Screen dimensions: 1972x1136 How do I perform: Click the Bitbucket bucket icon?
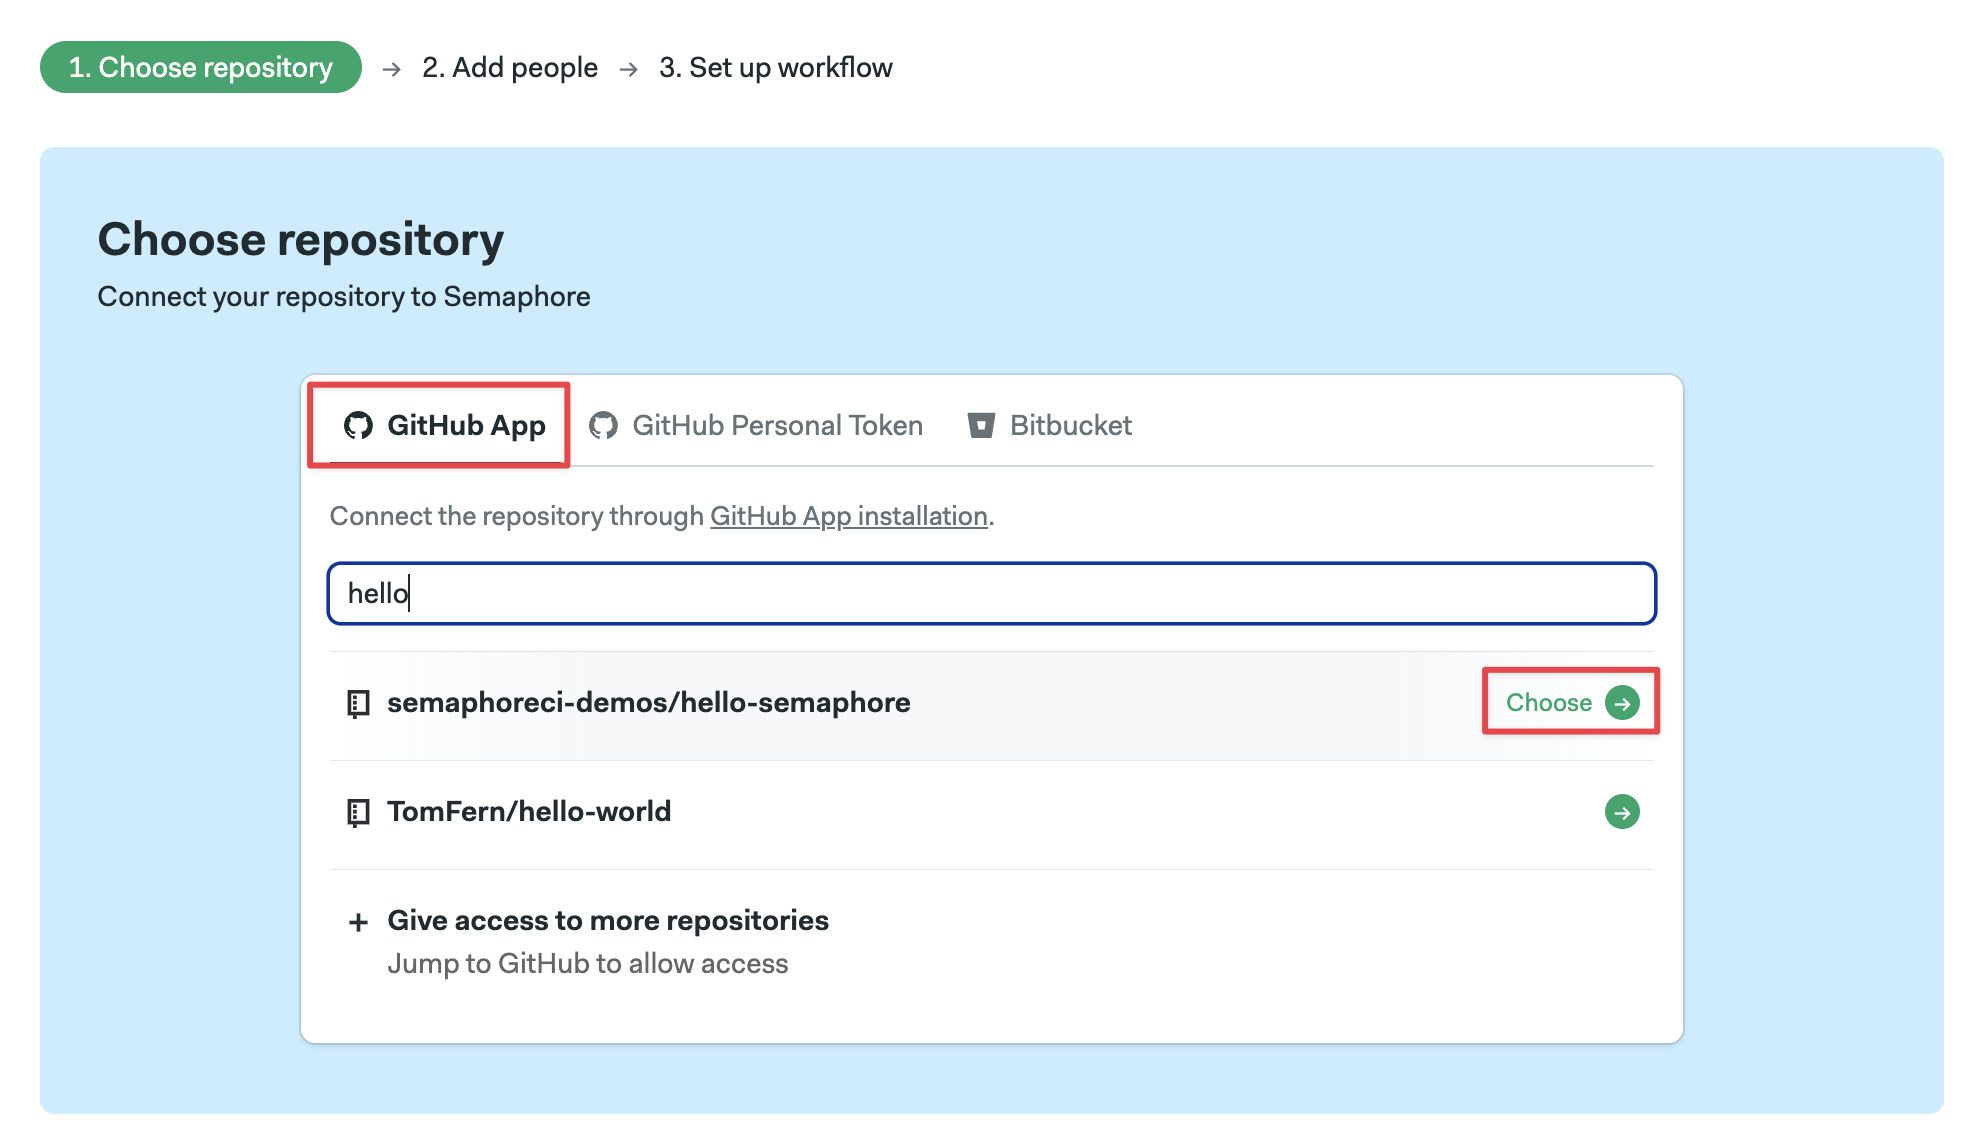pos(981,425)
